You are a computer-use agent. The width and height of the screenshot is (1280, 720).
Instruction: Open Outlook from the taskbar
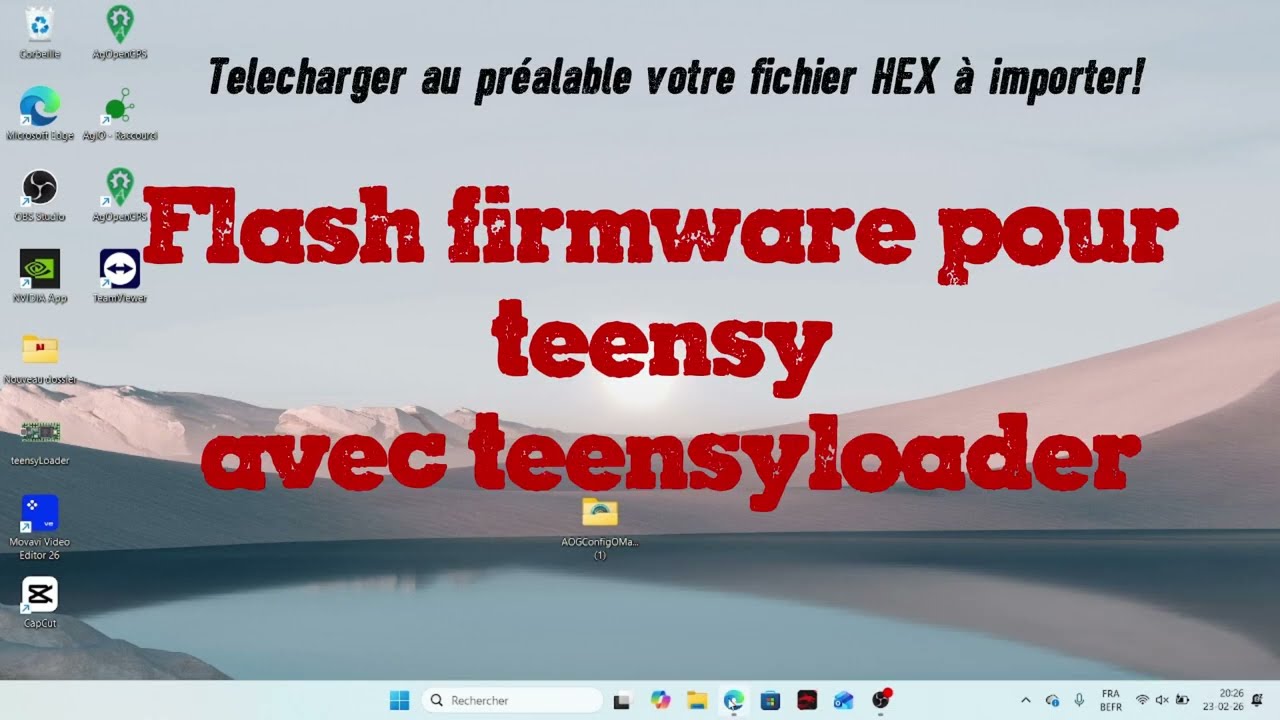[x=843, y=700]
